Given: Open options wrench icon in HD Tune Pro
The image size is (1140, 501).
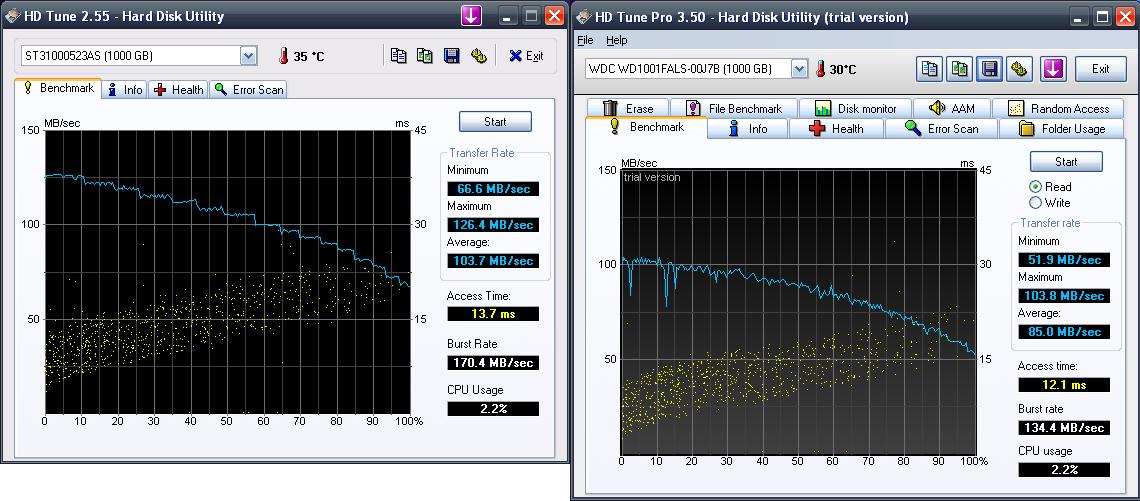Looking at the screenshot, I should pos(1020,68).
